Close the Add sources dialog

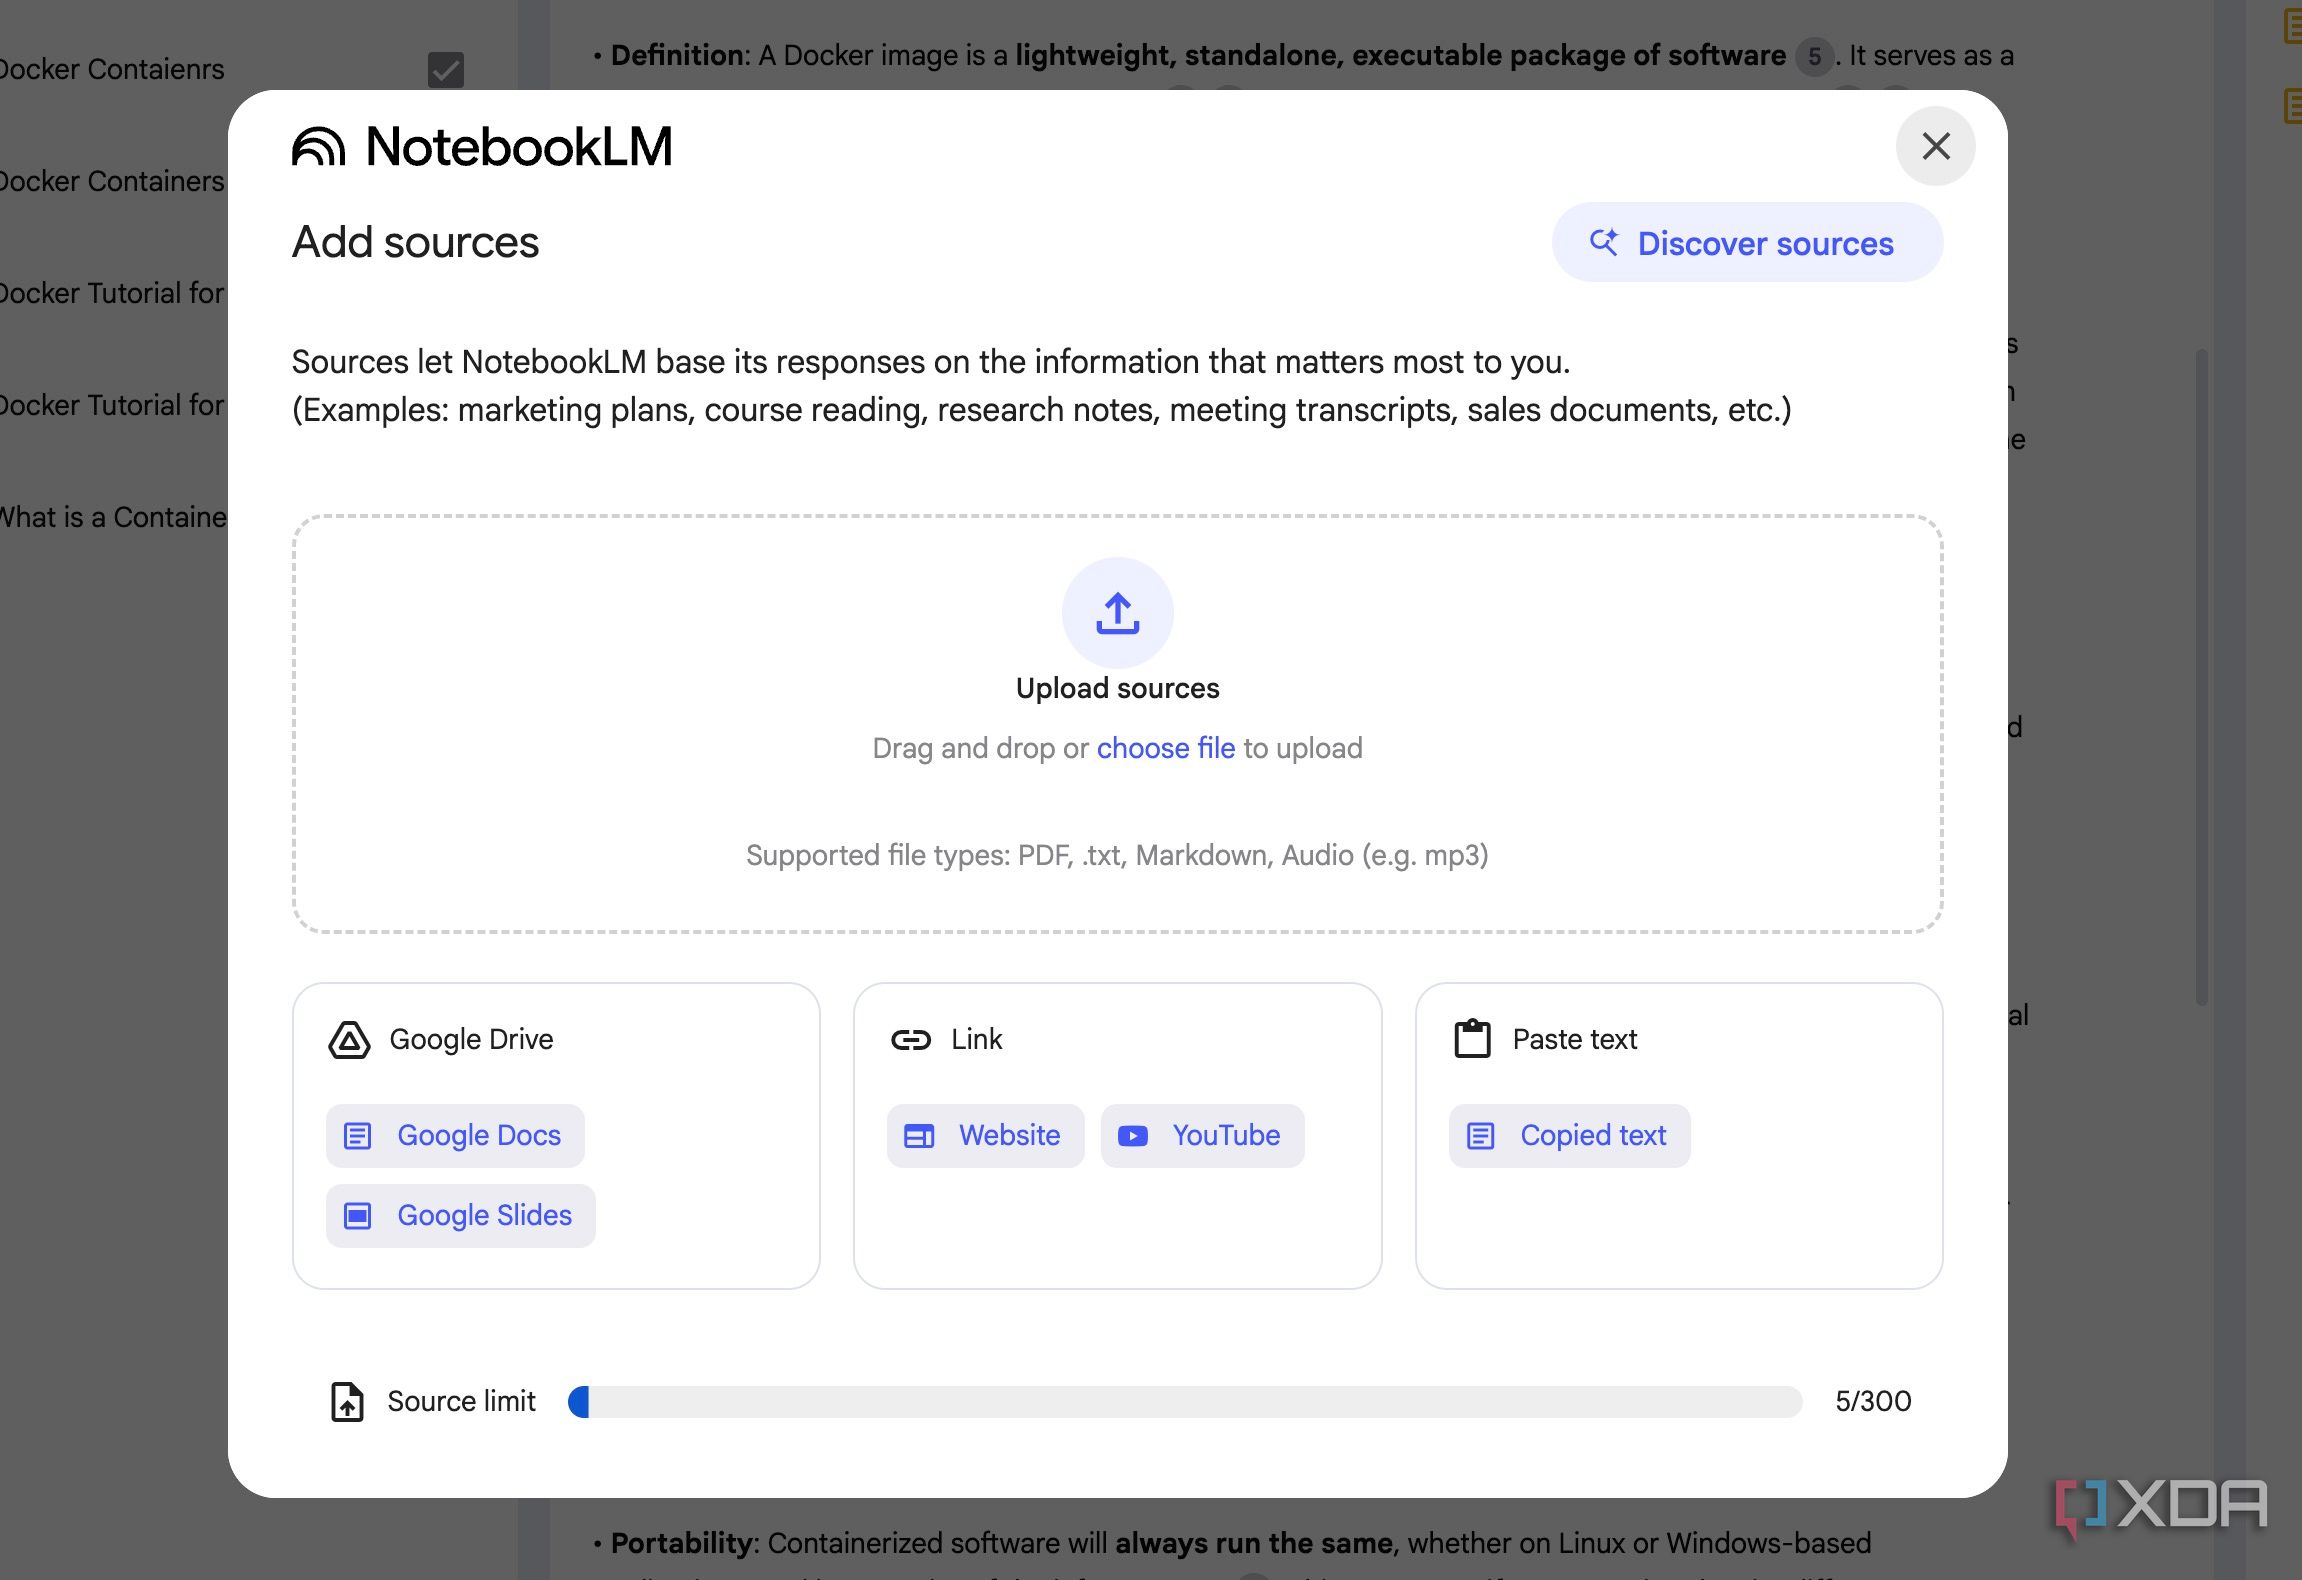(x=1935, y=146)
